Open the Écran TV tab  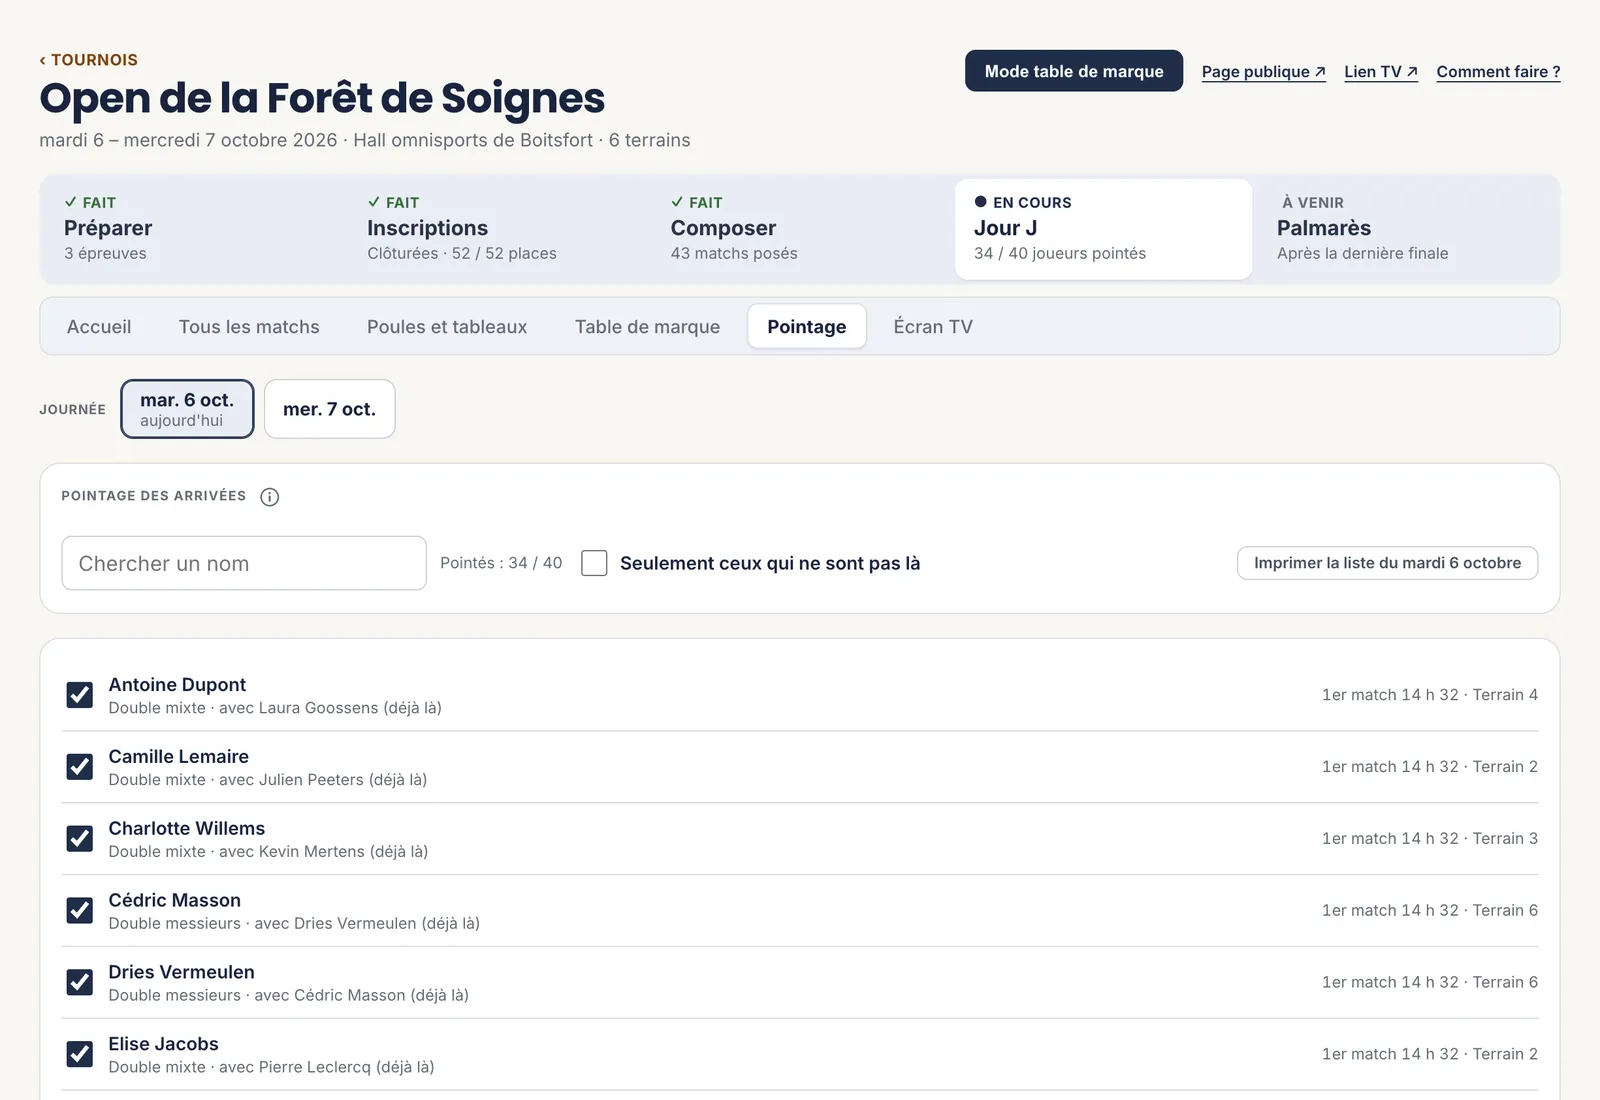click(933, 327)
